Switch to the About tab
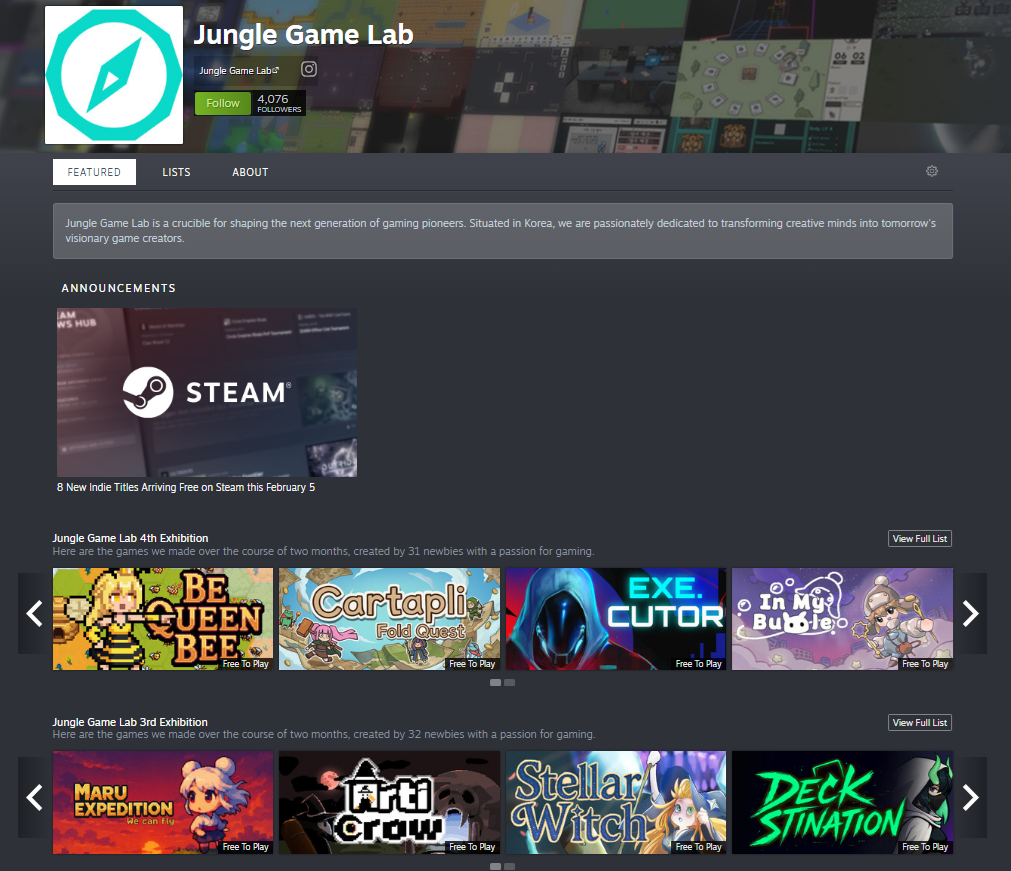The image size is (1011, 871). pyautogui.click(x=250, y=172)
